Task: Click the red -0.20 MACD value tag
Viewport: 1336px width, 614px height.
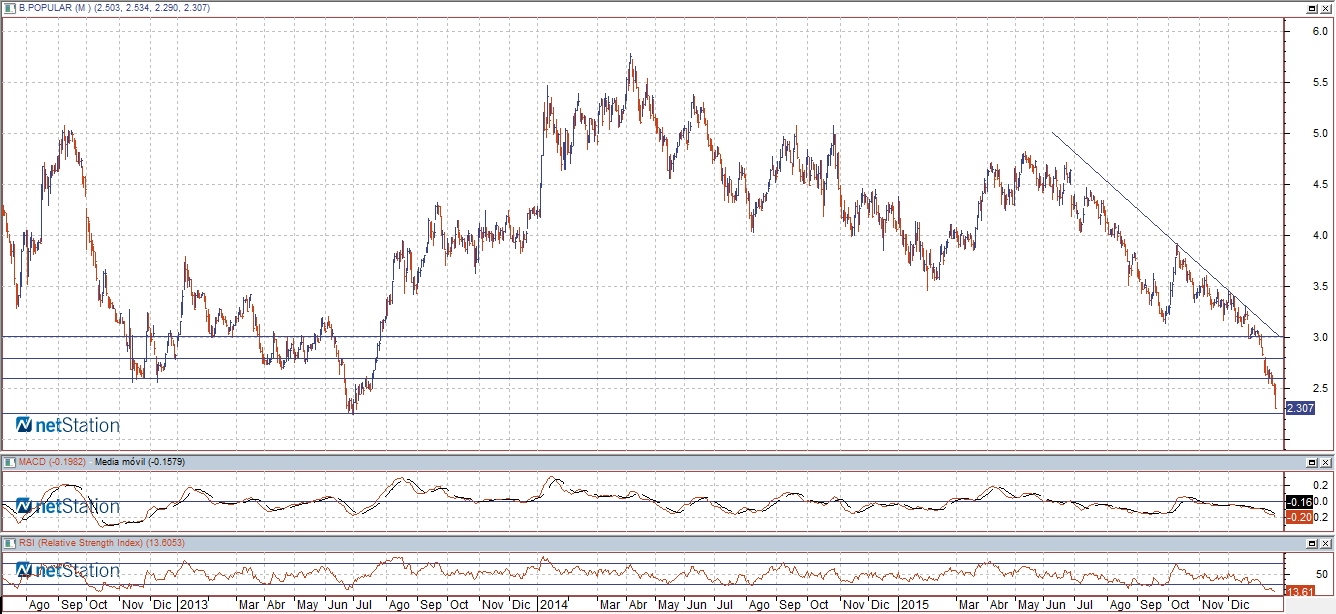Action: click(1298, 517)
